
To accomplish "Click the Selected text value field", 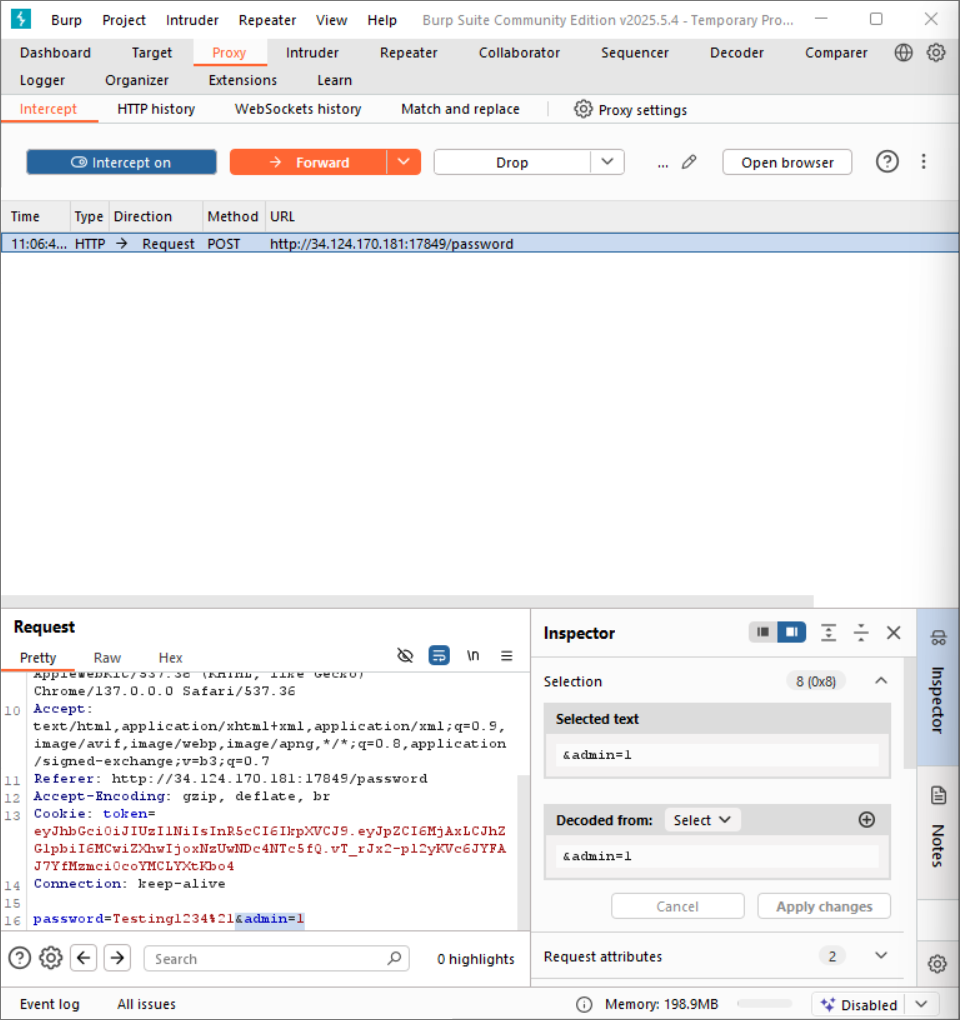I will pyautogui.click(x=717, y=755).
